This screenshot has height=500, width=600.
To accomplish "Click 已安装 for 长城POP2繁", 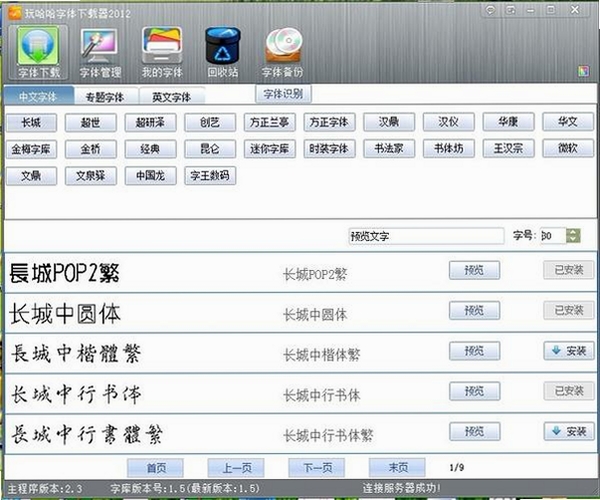I will (569, 270).
